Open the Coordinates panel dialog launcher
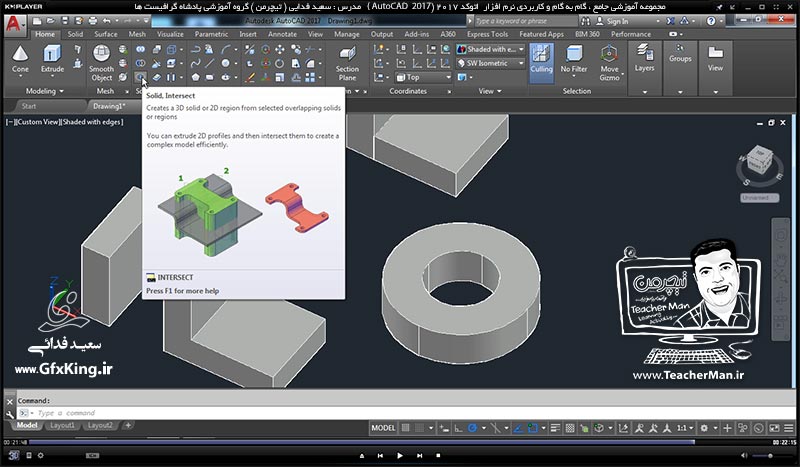800x467 pixels. (449, 91)
